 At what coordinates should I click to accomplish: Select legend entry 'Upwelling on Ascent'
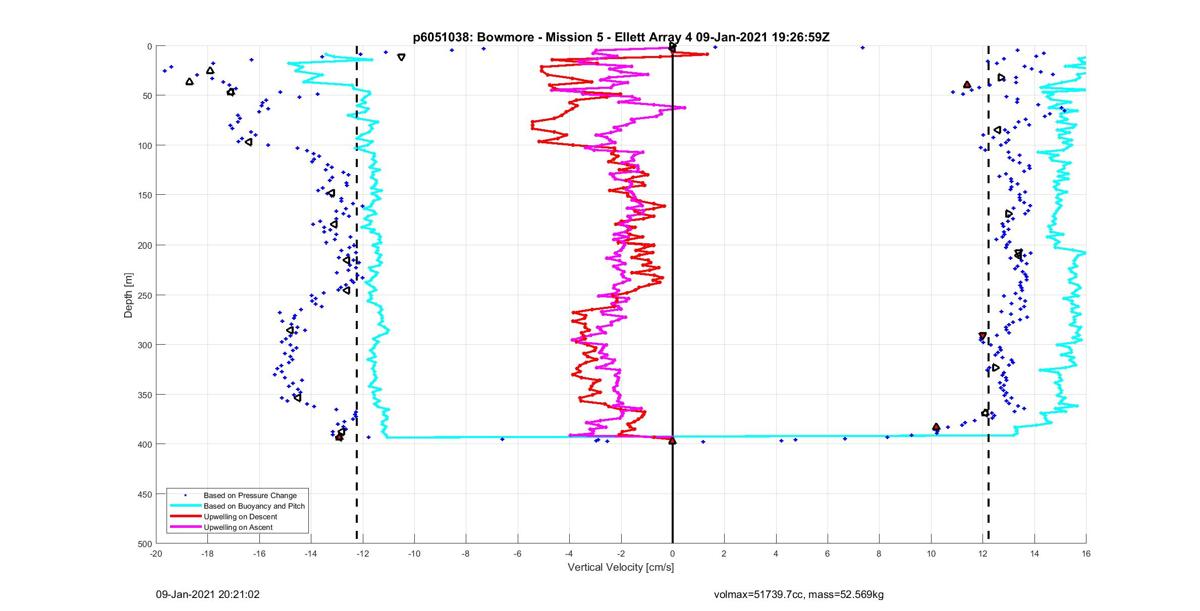point(239,527)
